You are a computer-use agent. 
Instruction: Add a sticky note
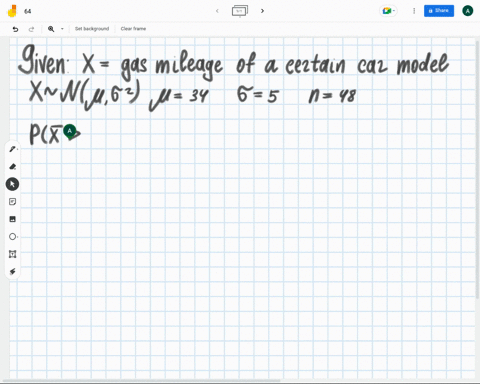[x=13, y=202]
